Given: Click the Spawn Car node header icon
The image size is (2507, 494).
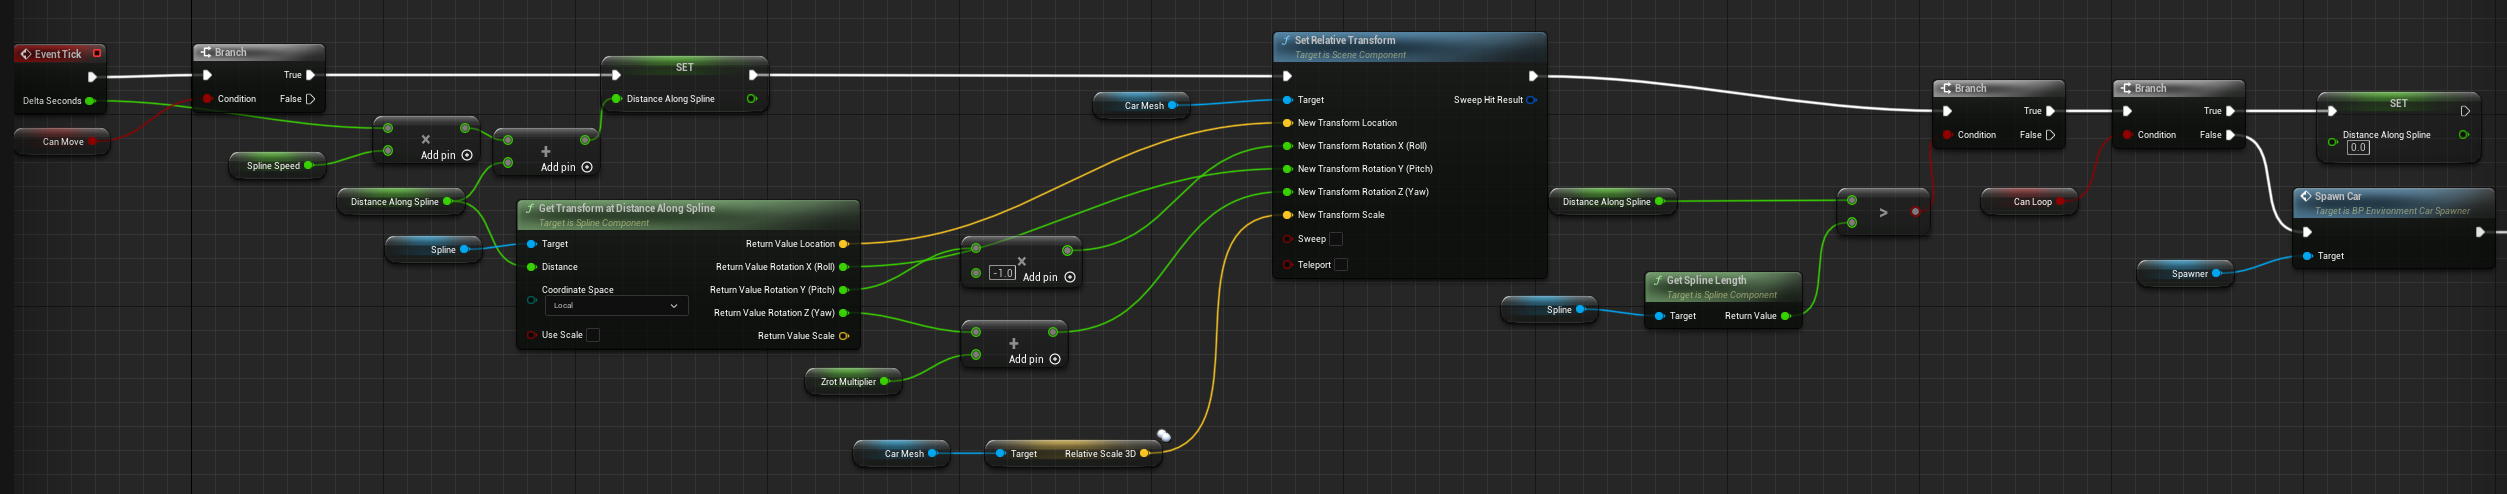Looking at the screenshot, I should [x=2306, y=197].
